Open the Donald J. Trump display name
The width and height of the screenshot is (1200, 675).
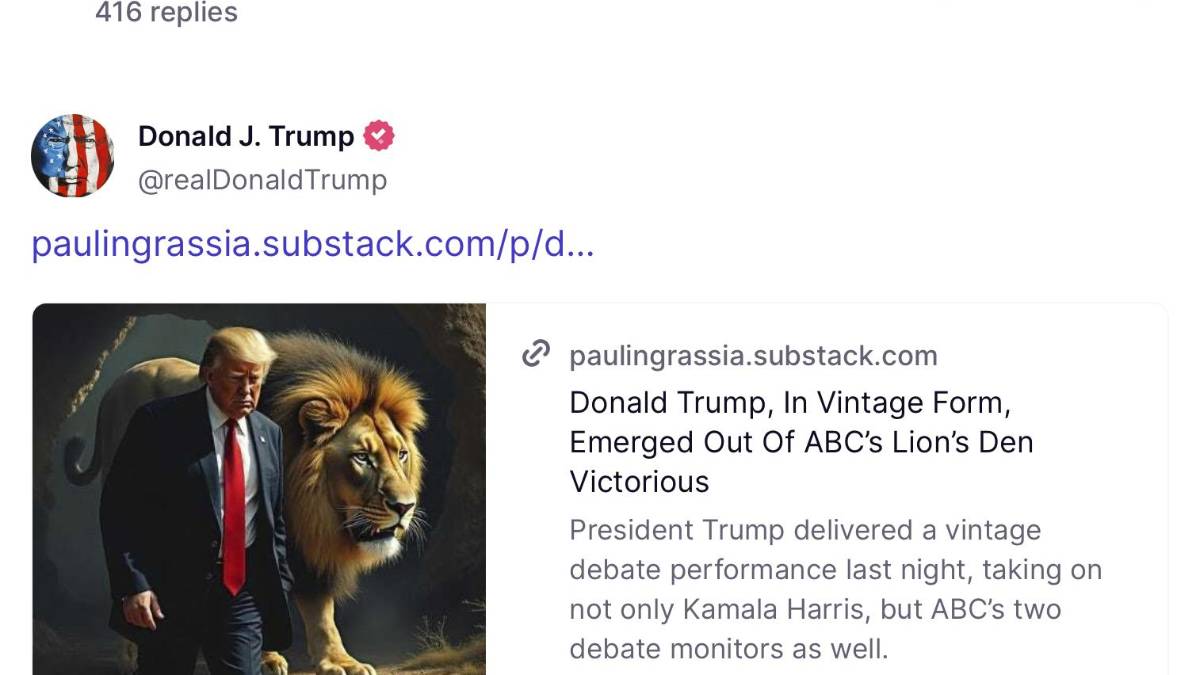pos(246,136)
